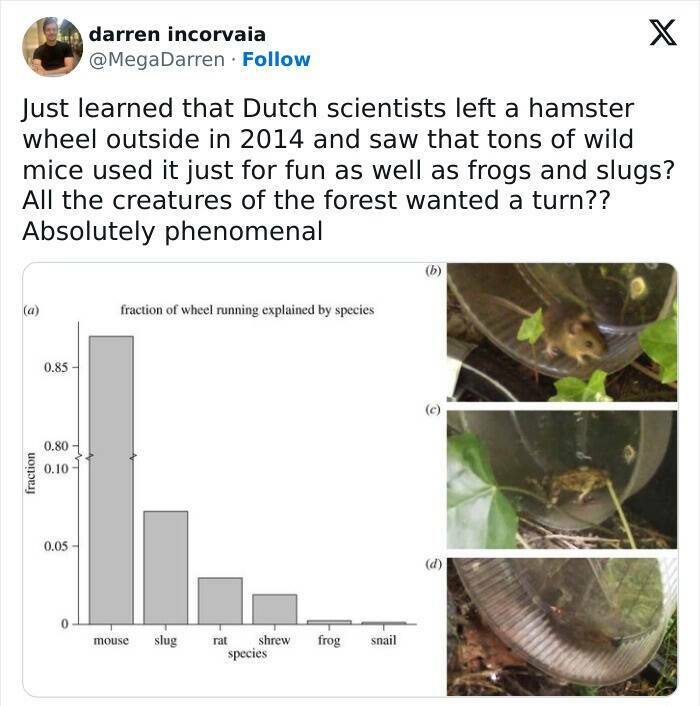The width and height of the screenshot is (700, 706).
Task: Click the chart title text
Action: 246,310
